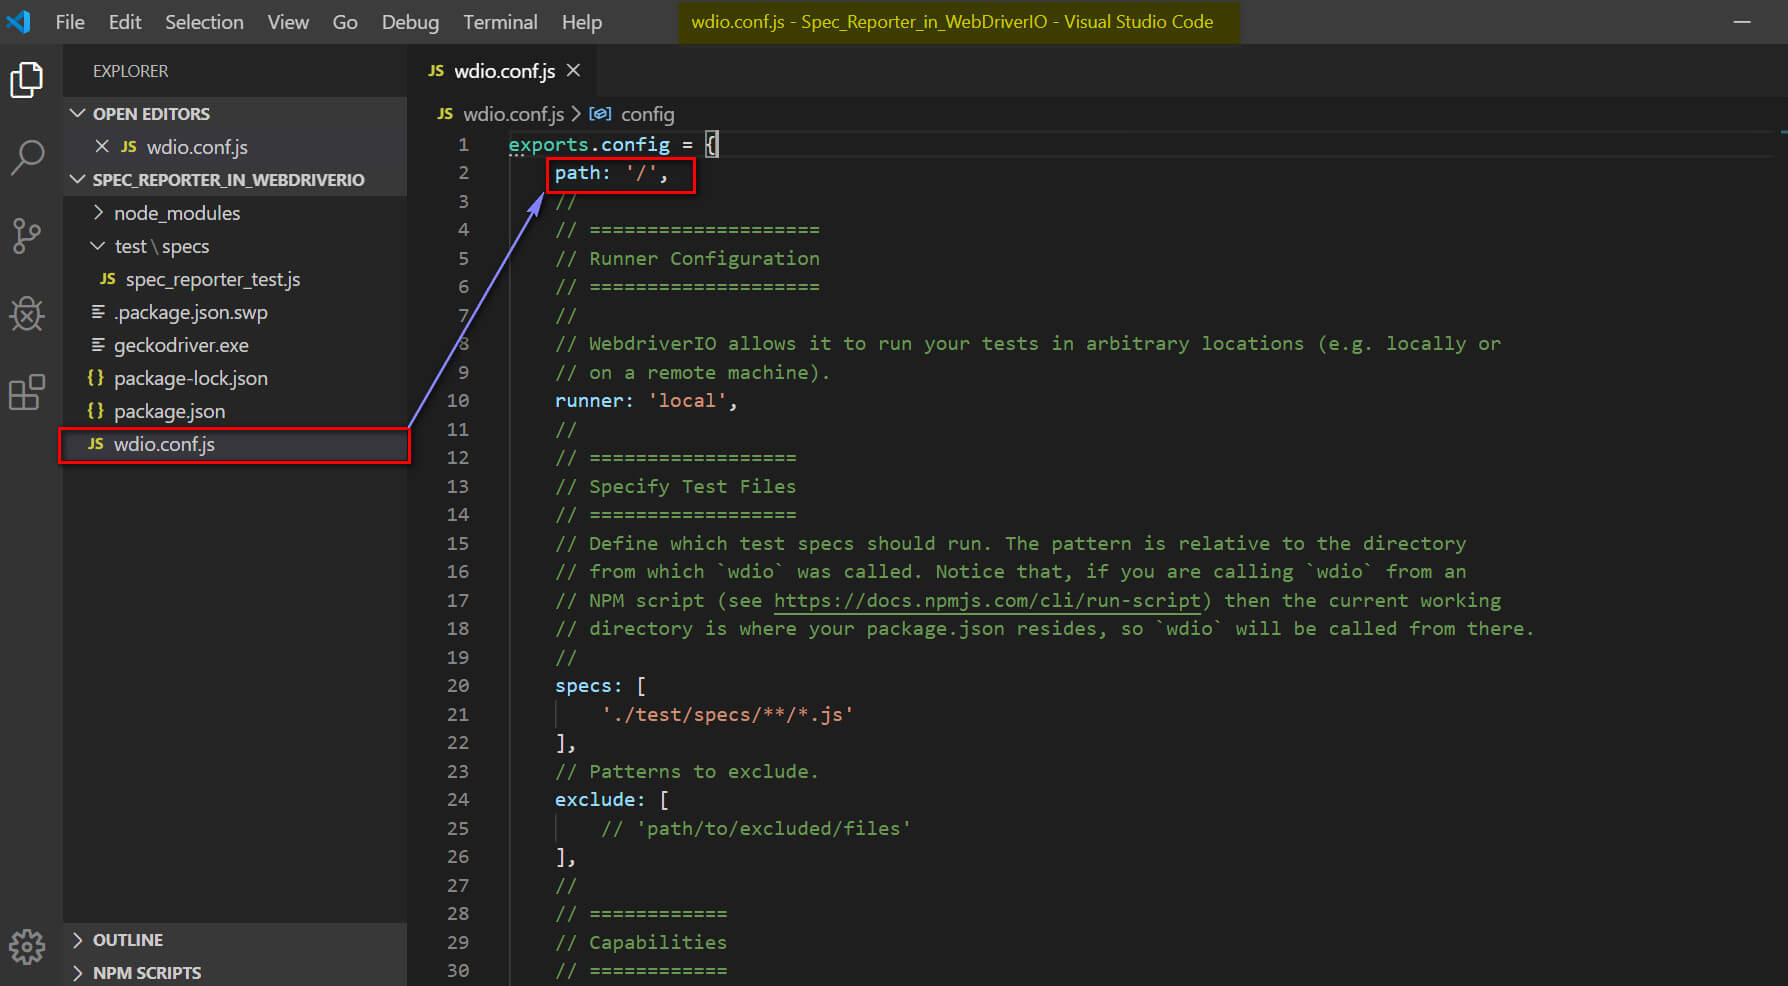Open the Extensions view
This screenshot has height=986, width=1788.
(x=27, y=392)
